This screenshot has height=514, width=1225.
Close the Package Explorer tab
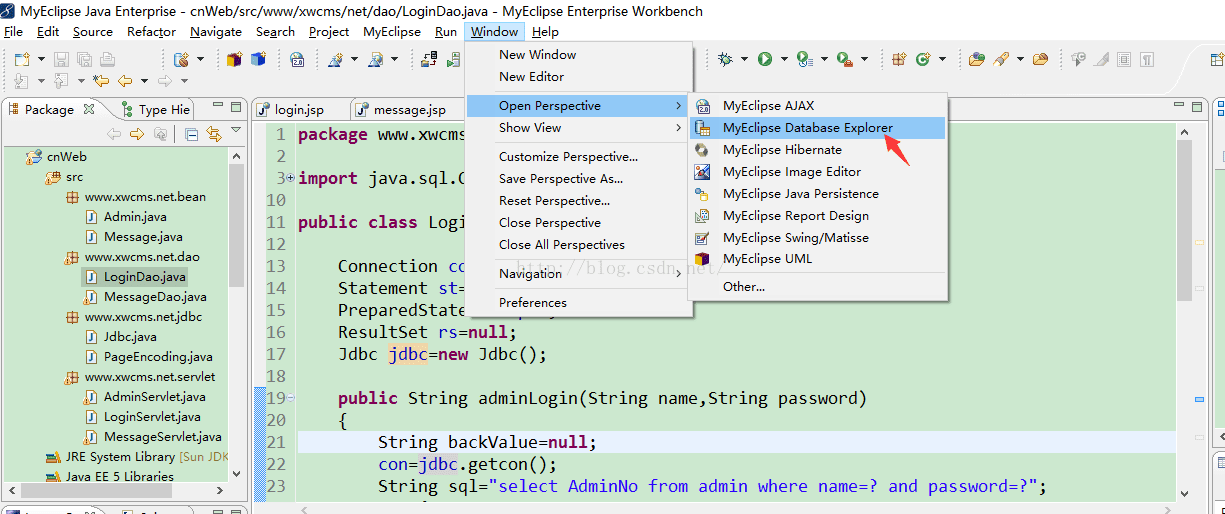tap(89, 109)
